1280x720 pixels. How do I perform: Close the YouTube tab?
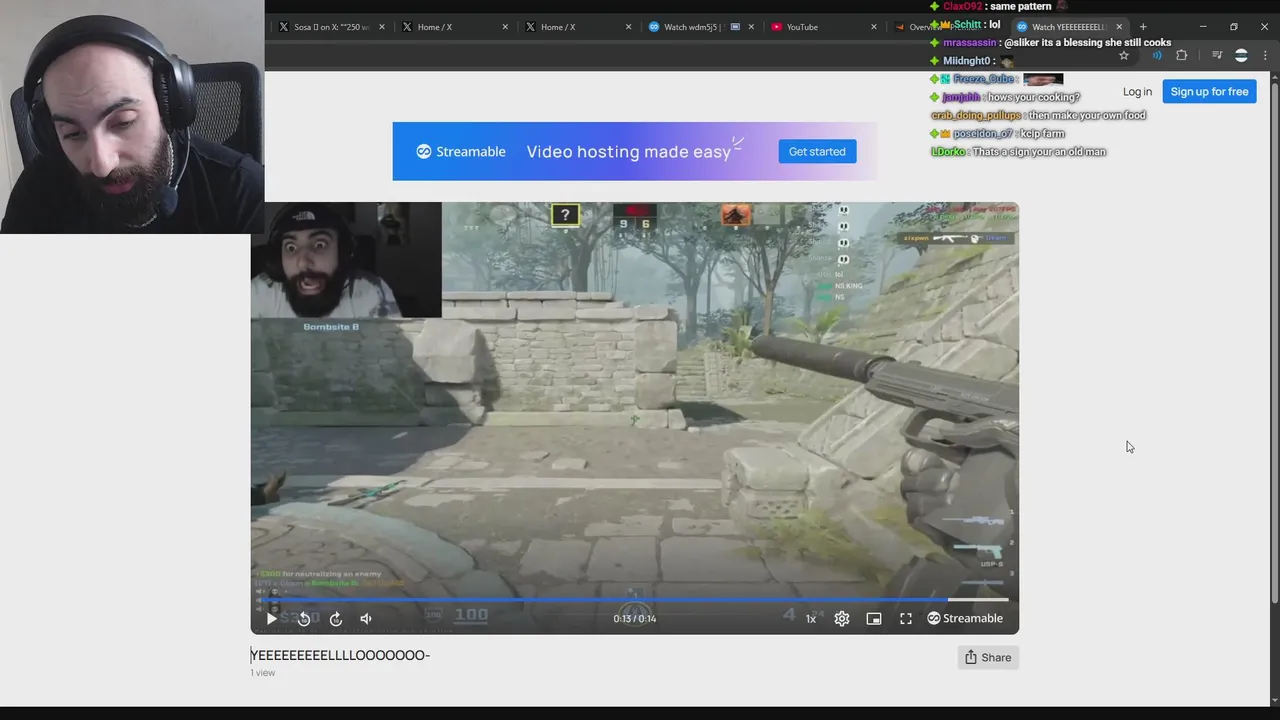[874, 27]
